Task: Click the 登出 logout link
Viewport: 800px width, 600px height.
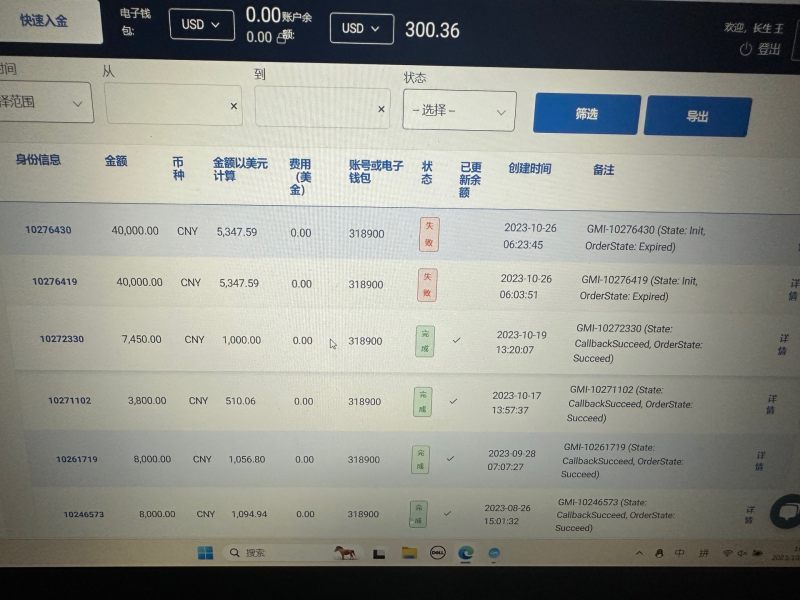Action: pyautogui.click(x=768, y=49)
